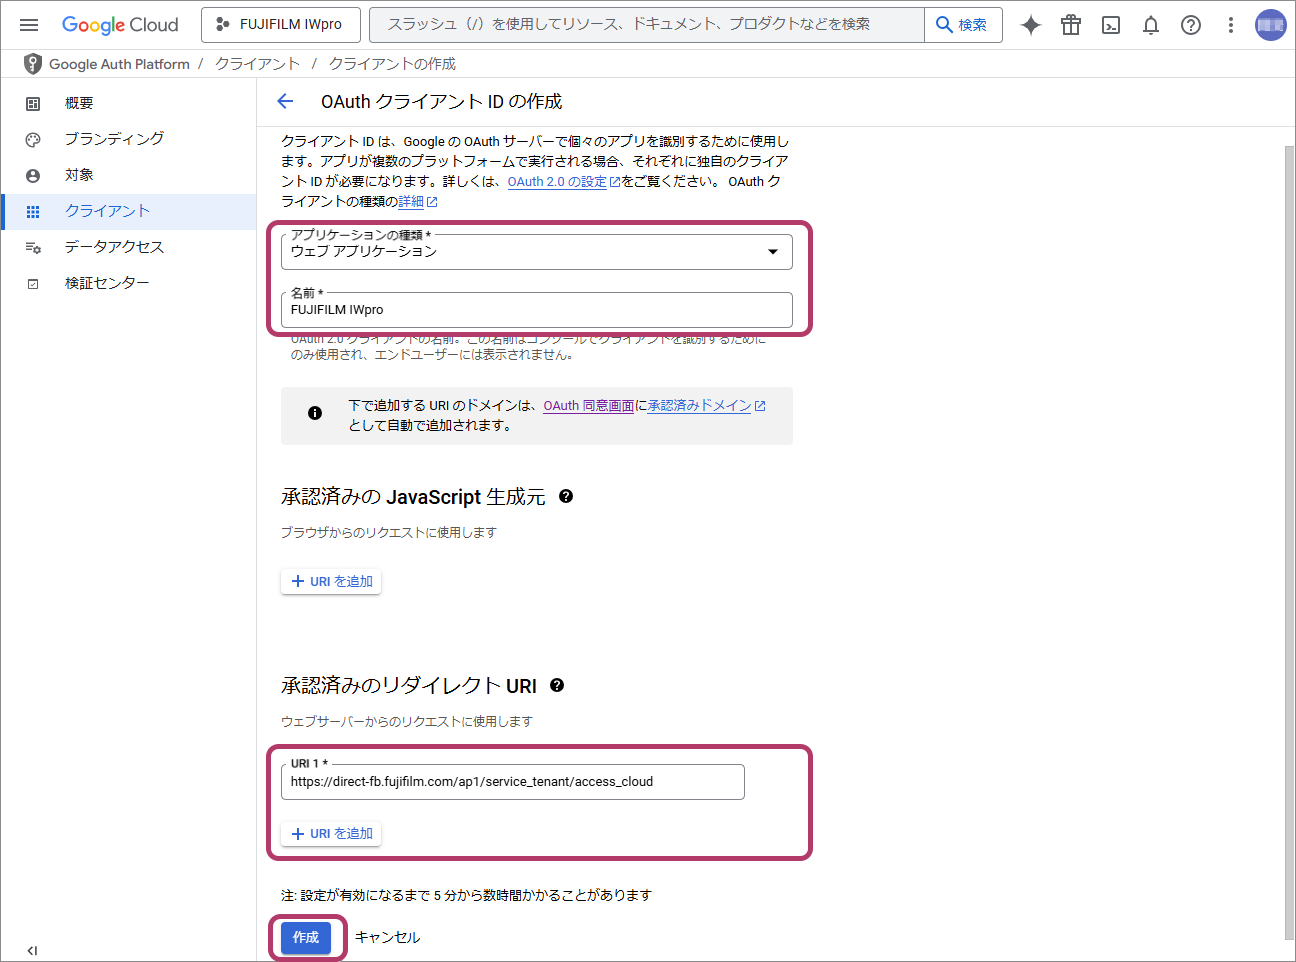Open the three-dot settings menu
1296x962 pixels.
tap(1230, 25)
